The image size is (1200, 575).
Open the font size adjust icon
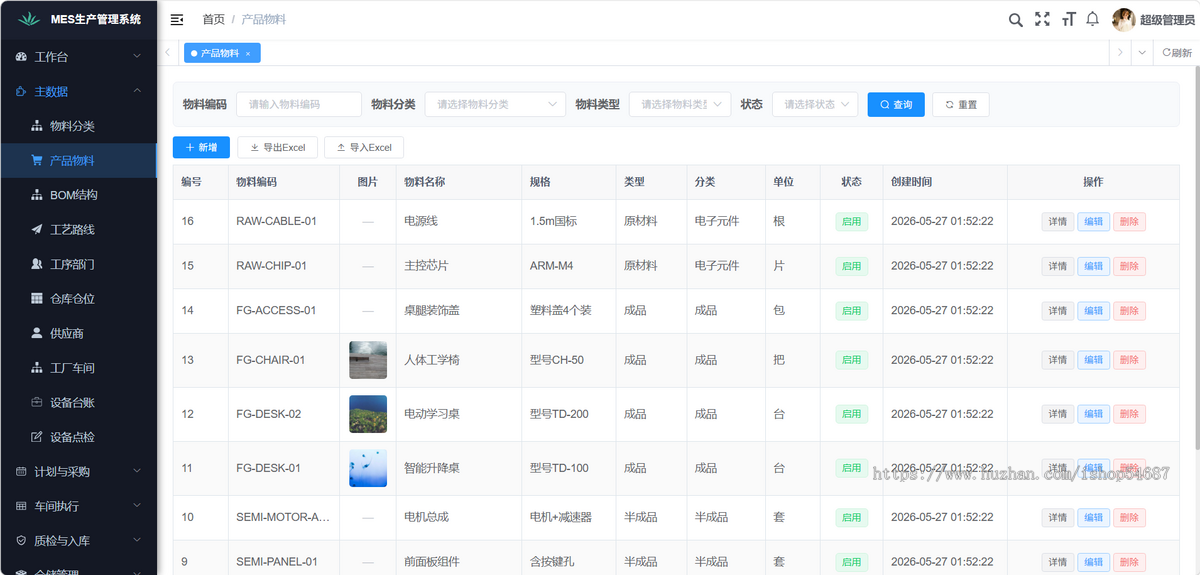click(1068, 20)
